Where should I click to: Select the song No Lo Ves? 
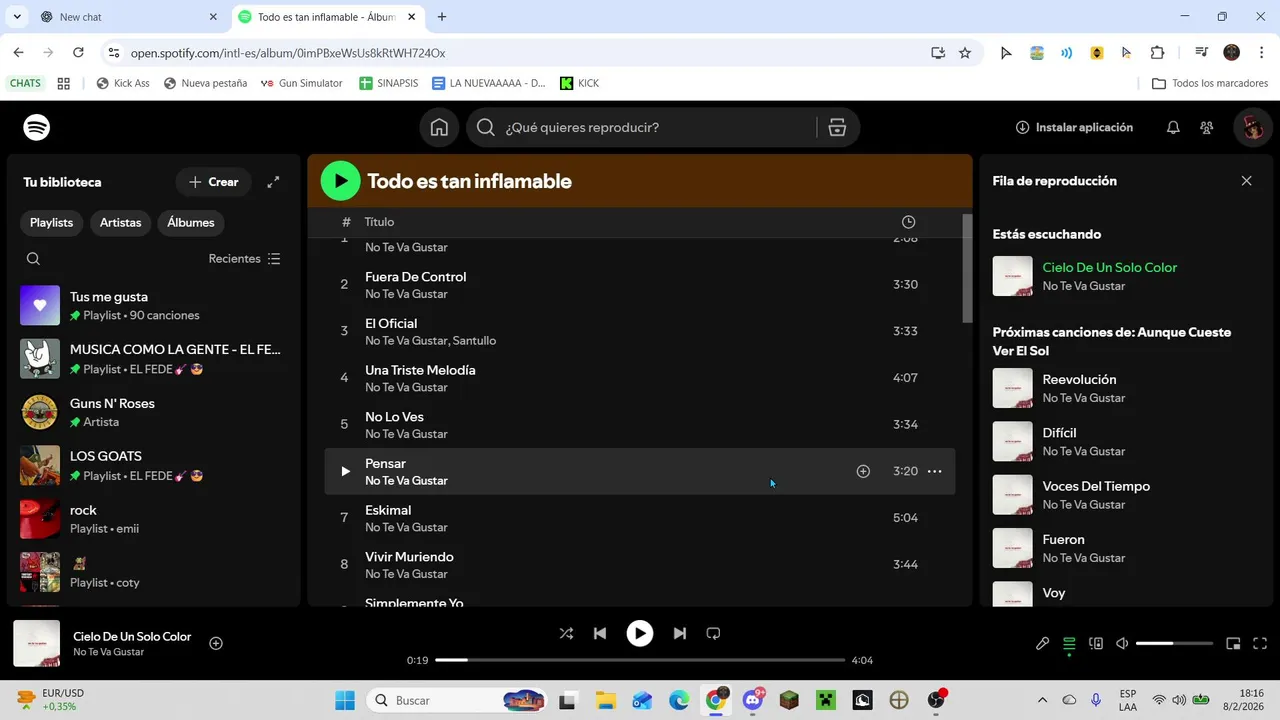(640, 424)
